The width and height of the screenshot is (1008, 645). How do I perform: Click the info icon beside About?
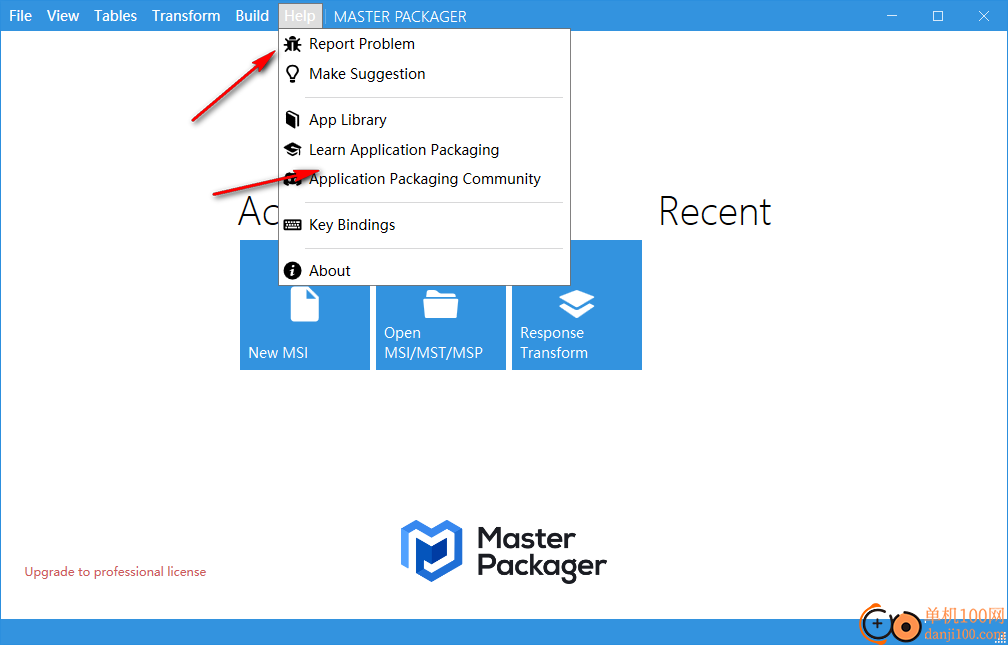coord(292,271)
